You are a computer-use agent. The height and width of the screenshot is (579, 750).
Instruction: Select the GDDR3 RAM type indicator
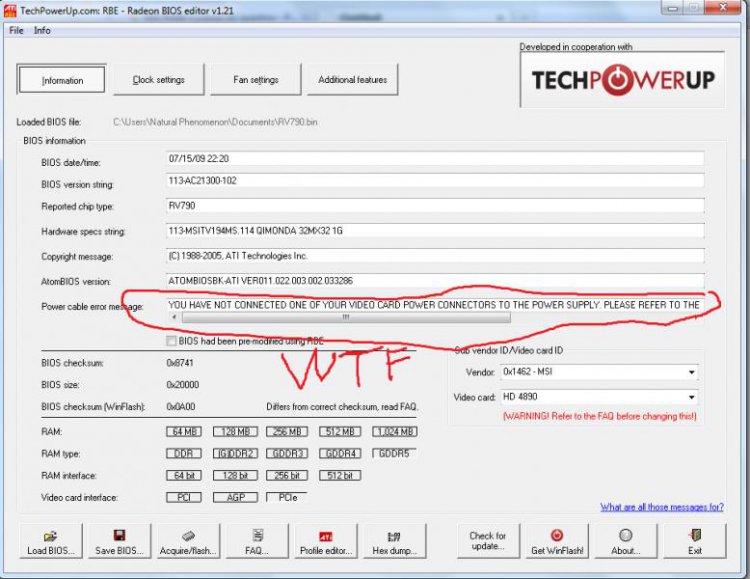click(x=287, y=453)
